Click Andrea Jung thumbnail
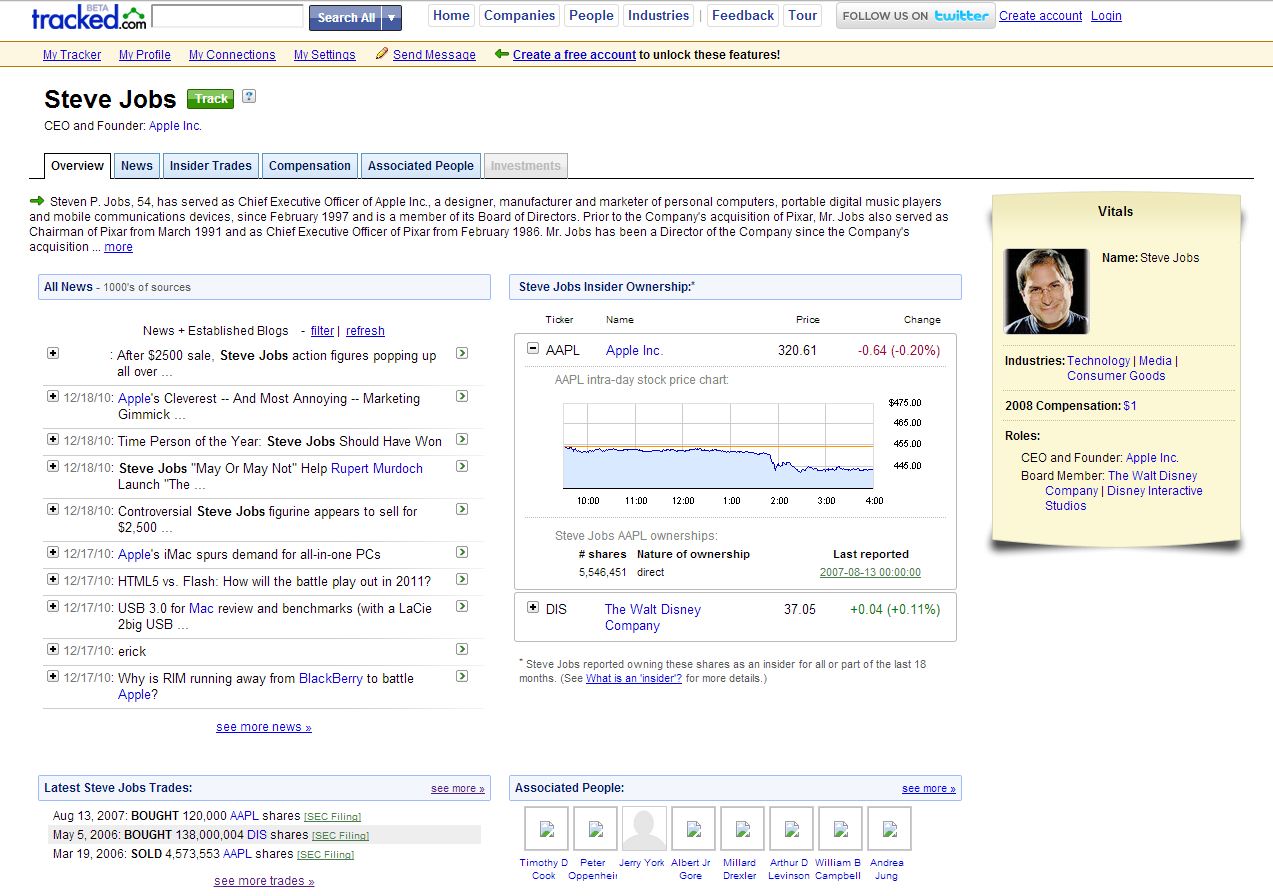This screenshot has height=896, width=1273. (889, 829)
